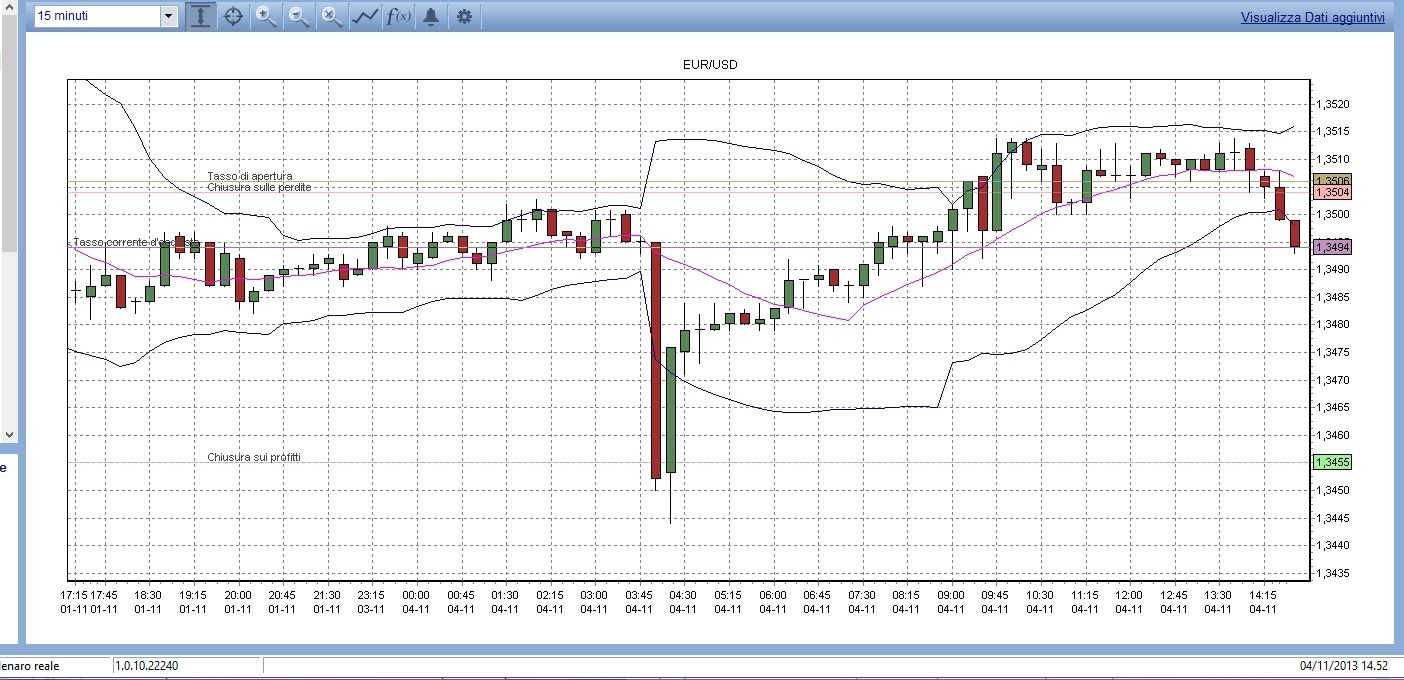Select the Tasso di apertura label
This screenshot has height=680, width=1404.
pos(250,176)
